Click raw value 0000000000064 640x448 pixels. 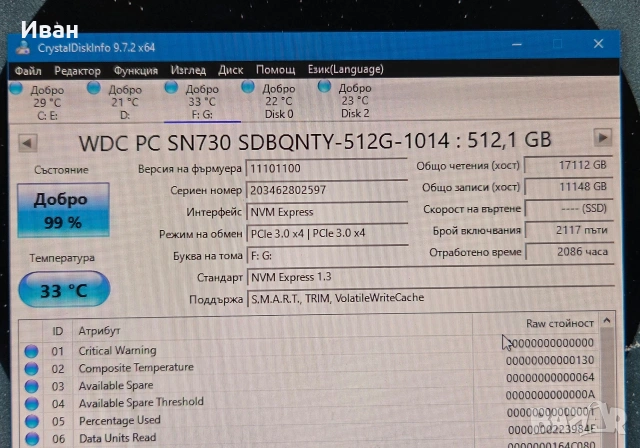550,378
